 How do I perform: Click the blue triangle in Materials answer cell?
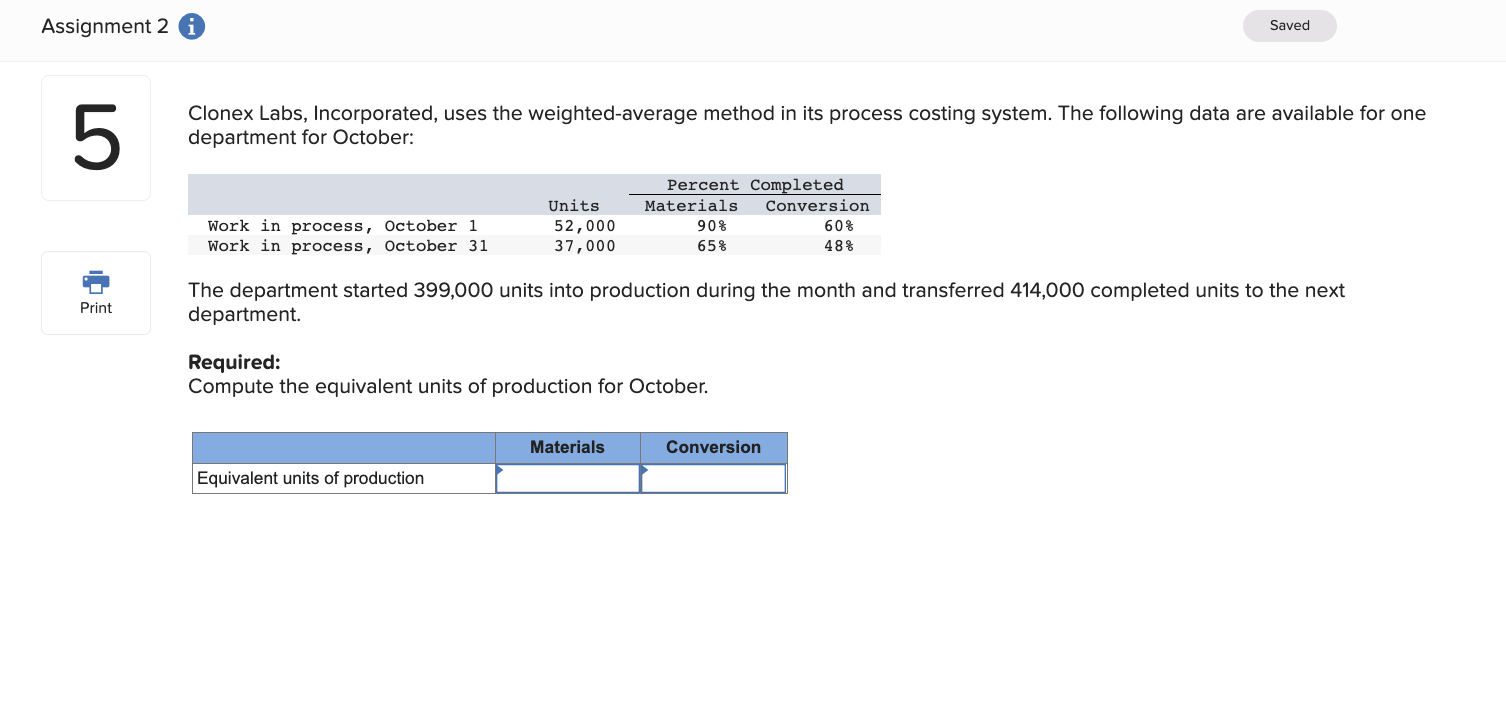pos(500,470)
